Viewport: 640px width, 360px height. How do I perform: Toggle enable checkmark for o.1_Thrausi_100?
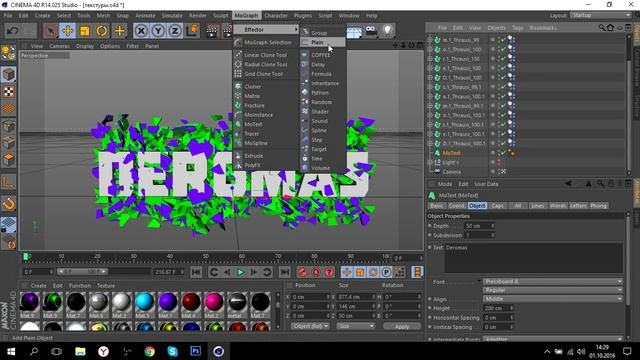click(x=503, y=49)
